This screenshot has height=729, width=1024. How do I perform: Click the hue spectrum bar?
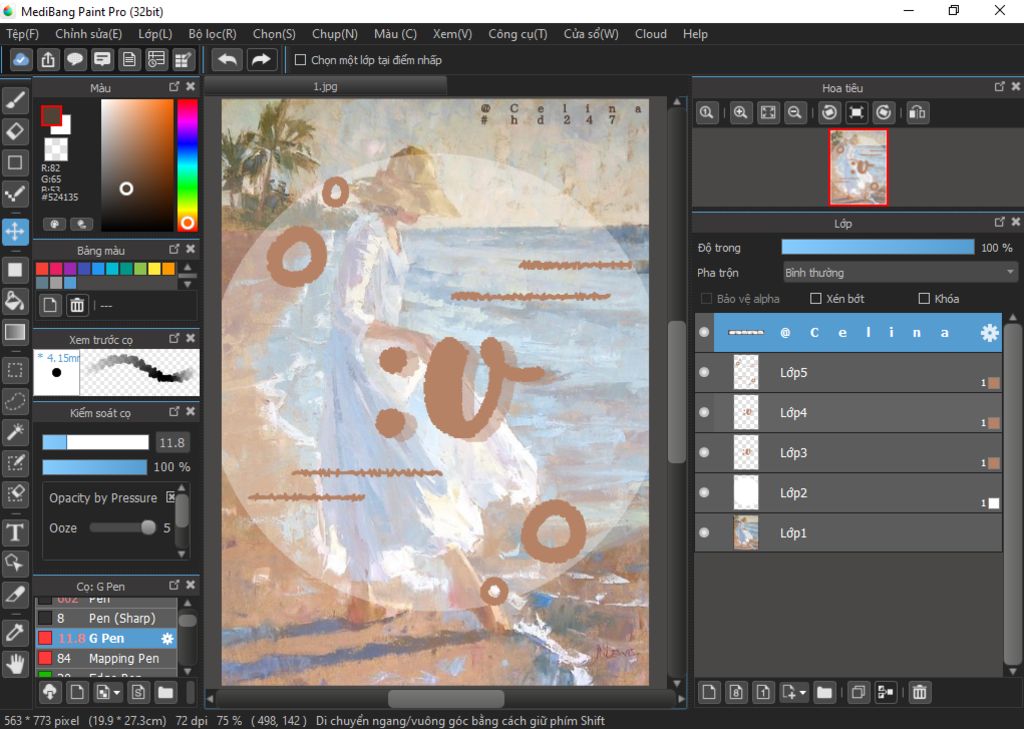tap(187, 165)
